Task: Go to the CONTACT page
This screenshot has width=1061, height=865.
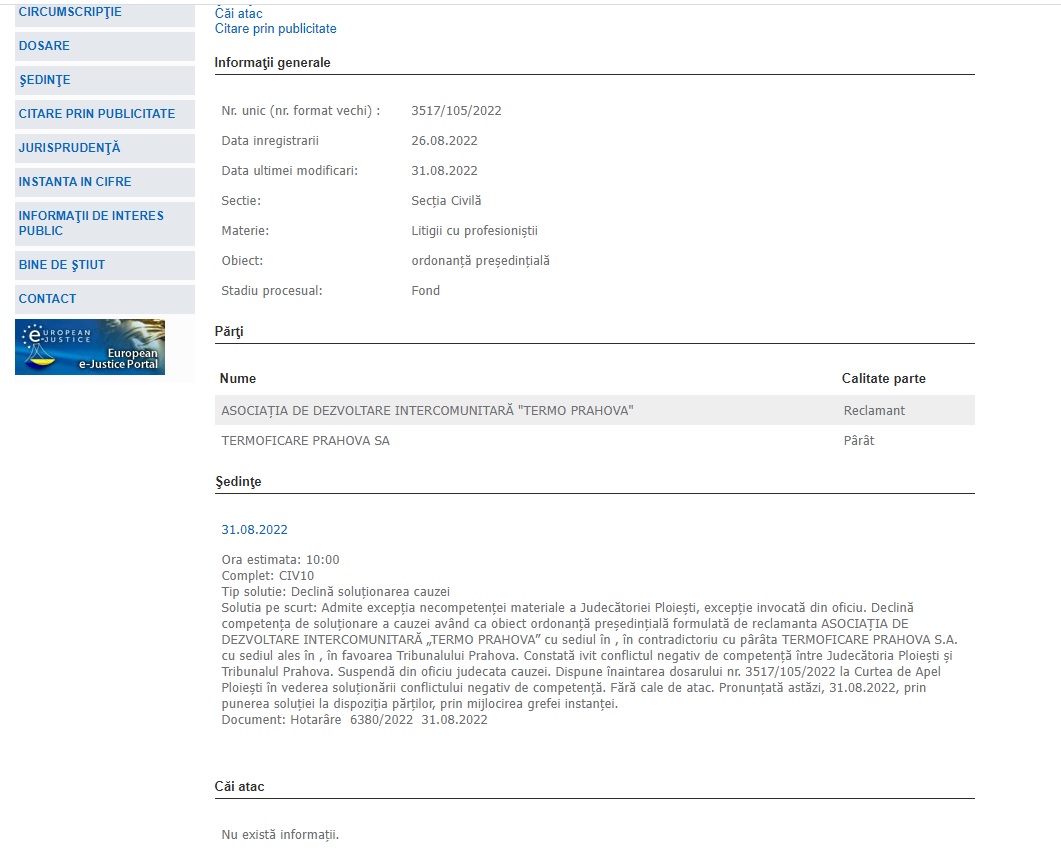Action: [47, 299]
